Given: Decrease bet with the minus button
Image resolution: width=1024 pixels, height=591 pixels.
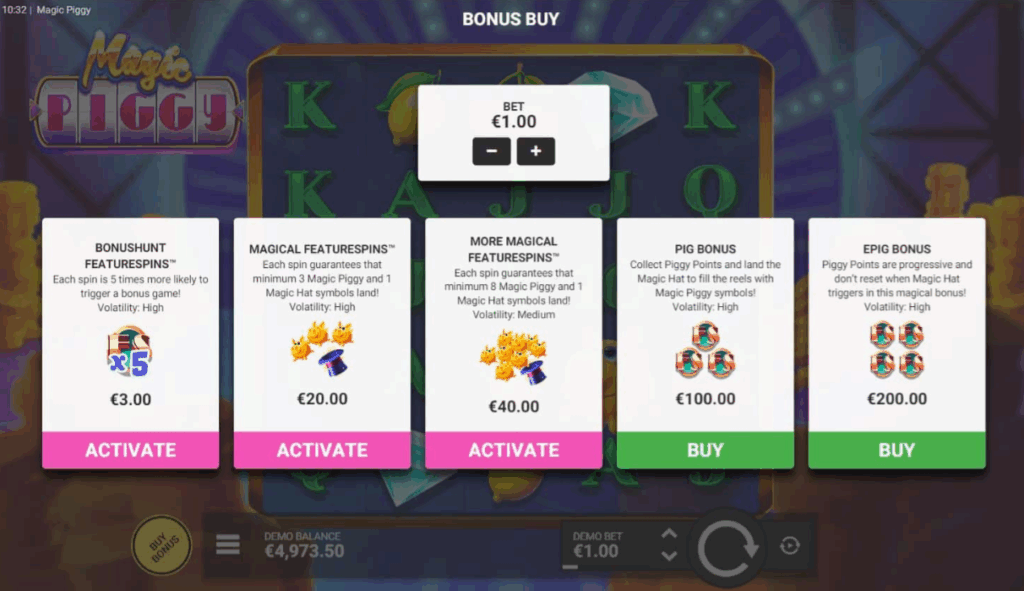Looking at the screenshot, I should (492, 151).
